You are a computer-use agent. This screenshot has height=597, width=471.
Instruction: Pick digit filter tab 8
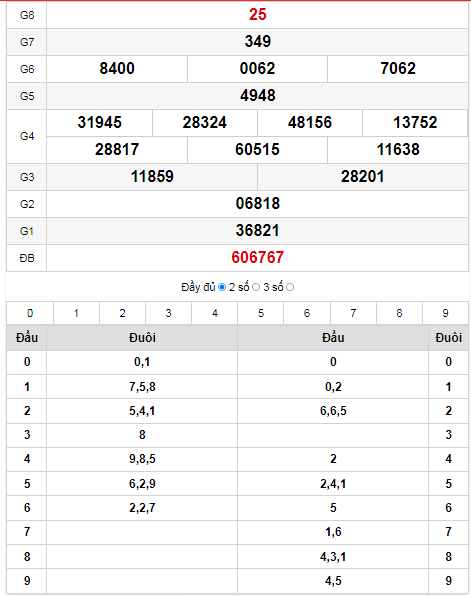(399, 313)
